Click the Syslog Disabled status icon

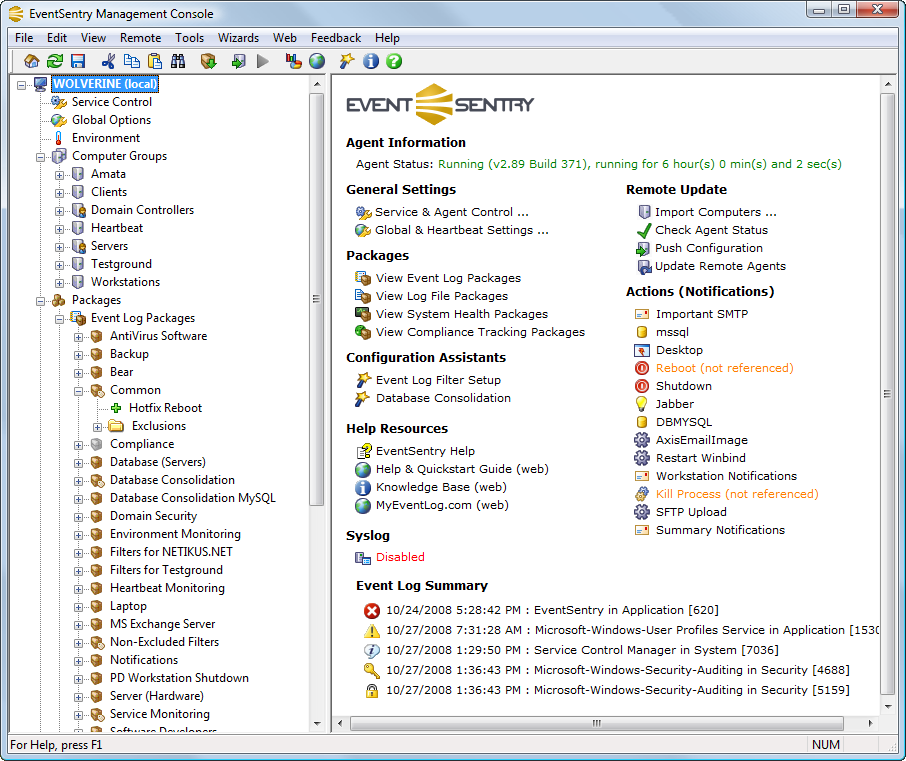363,558
